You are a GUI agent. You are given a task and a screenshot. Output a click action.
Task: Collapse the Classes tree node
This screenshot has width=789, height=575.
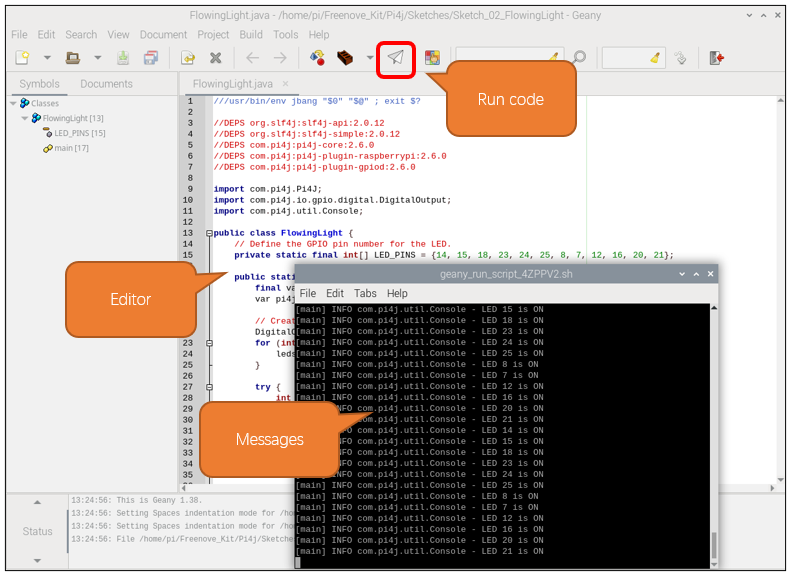point(13,103)
